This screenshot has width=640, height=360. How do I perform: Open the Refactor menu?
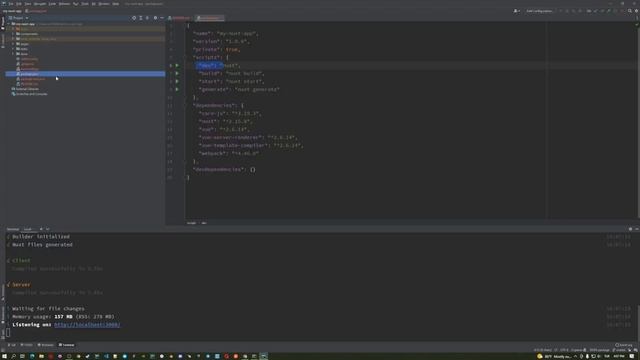64,4
